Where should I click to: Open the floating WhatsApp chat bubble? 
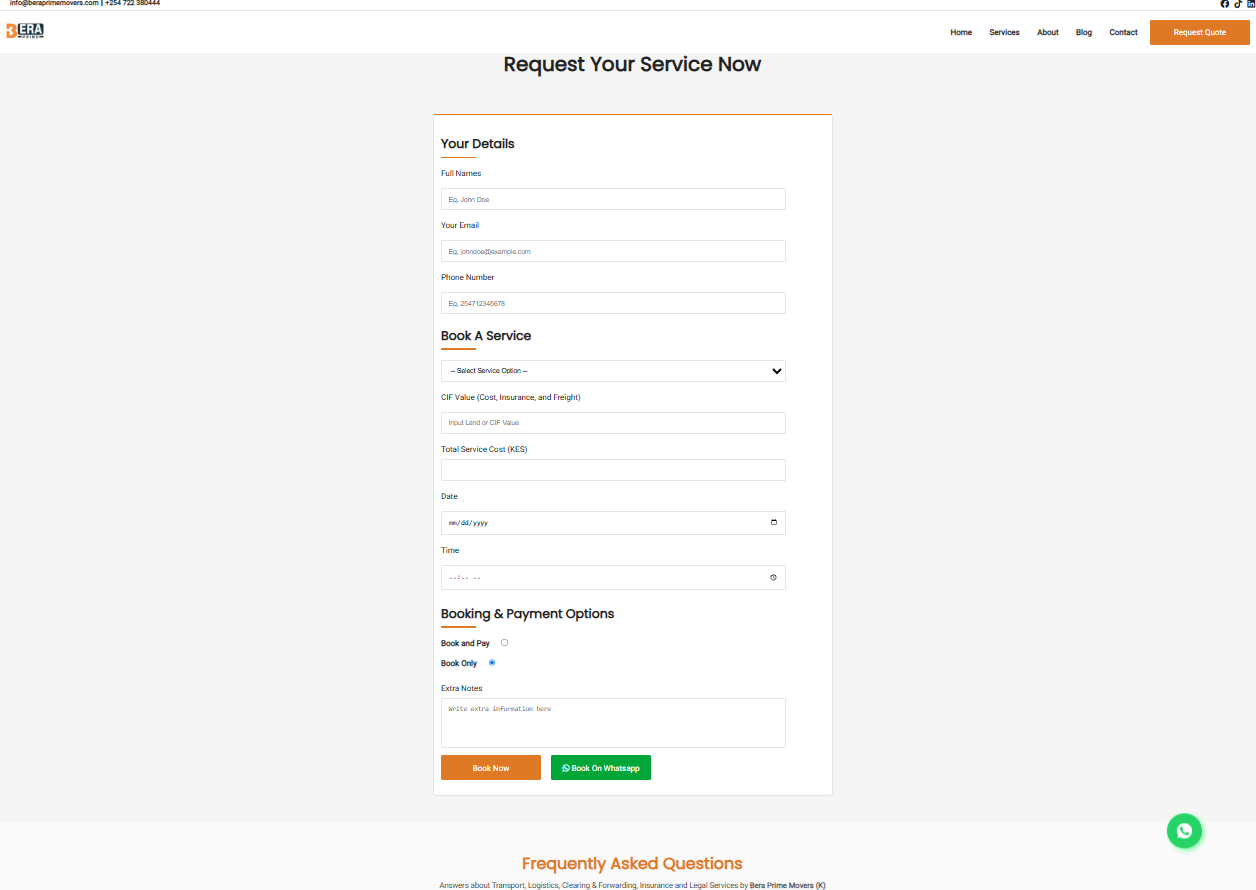1184,830
